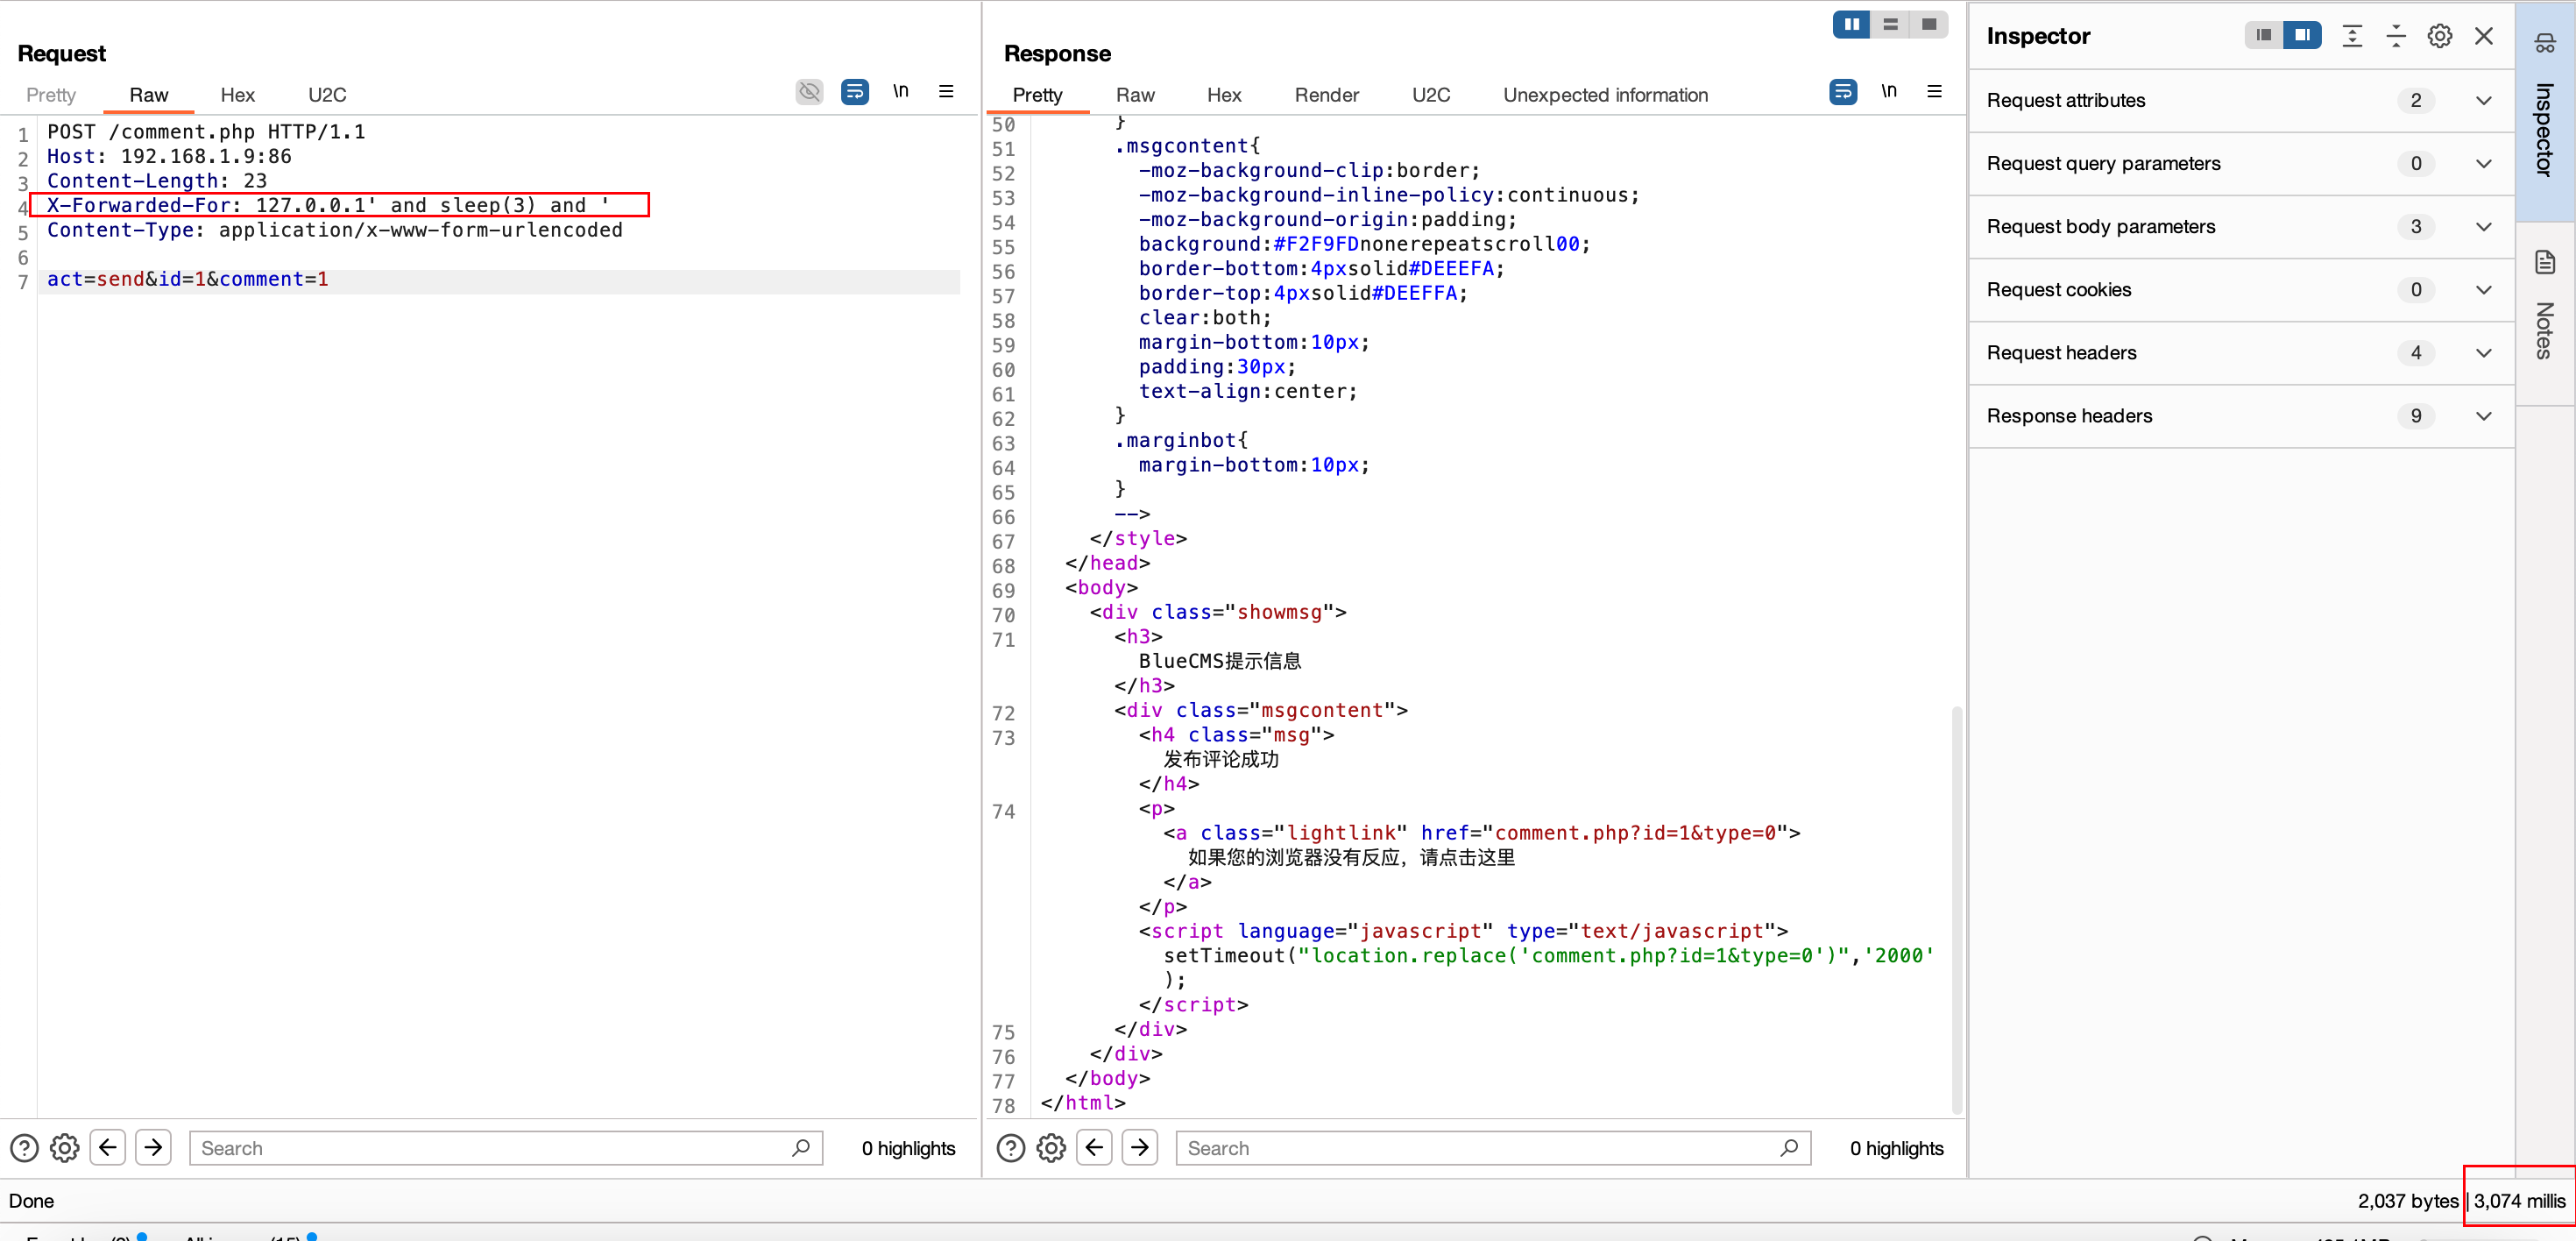Screen dimensions: 2576x1241
Task: Click request body line act=send&id=1&comment=1
Action: (x=188, y=279)
